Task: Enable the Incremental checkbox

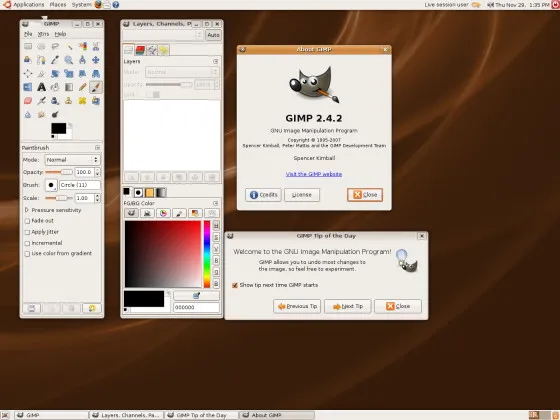Action: pyautogui.click(x=27, y=243)
